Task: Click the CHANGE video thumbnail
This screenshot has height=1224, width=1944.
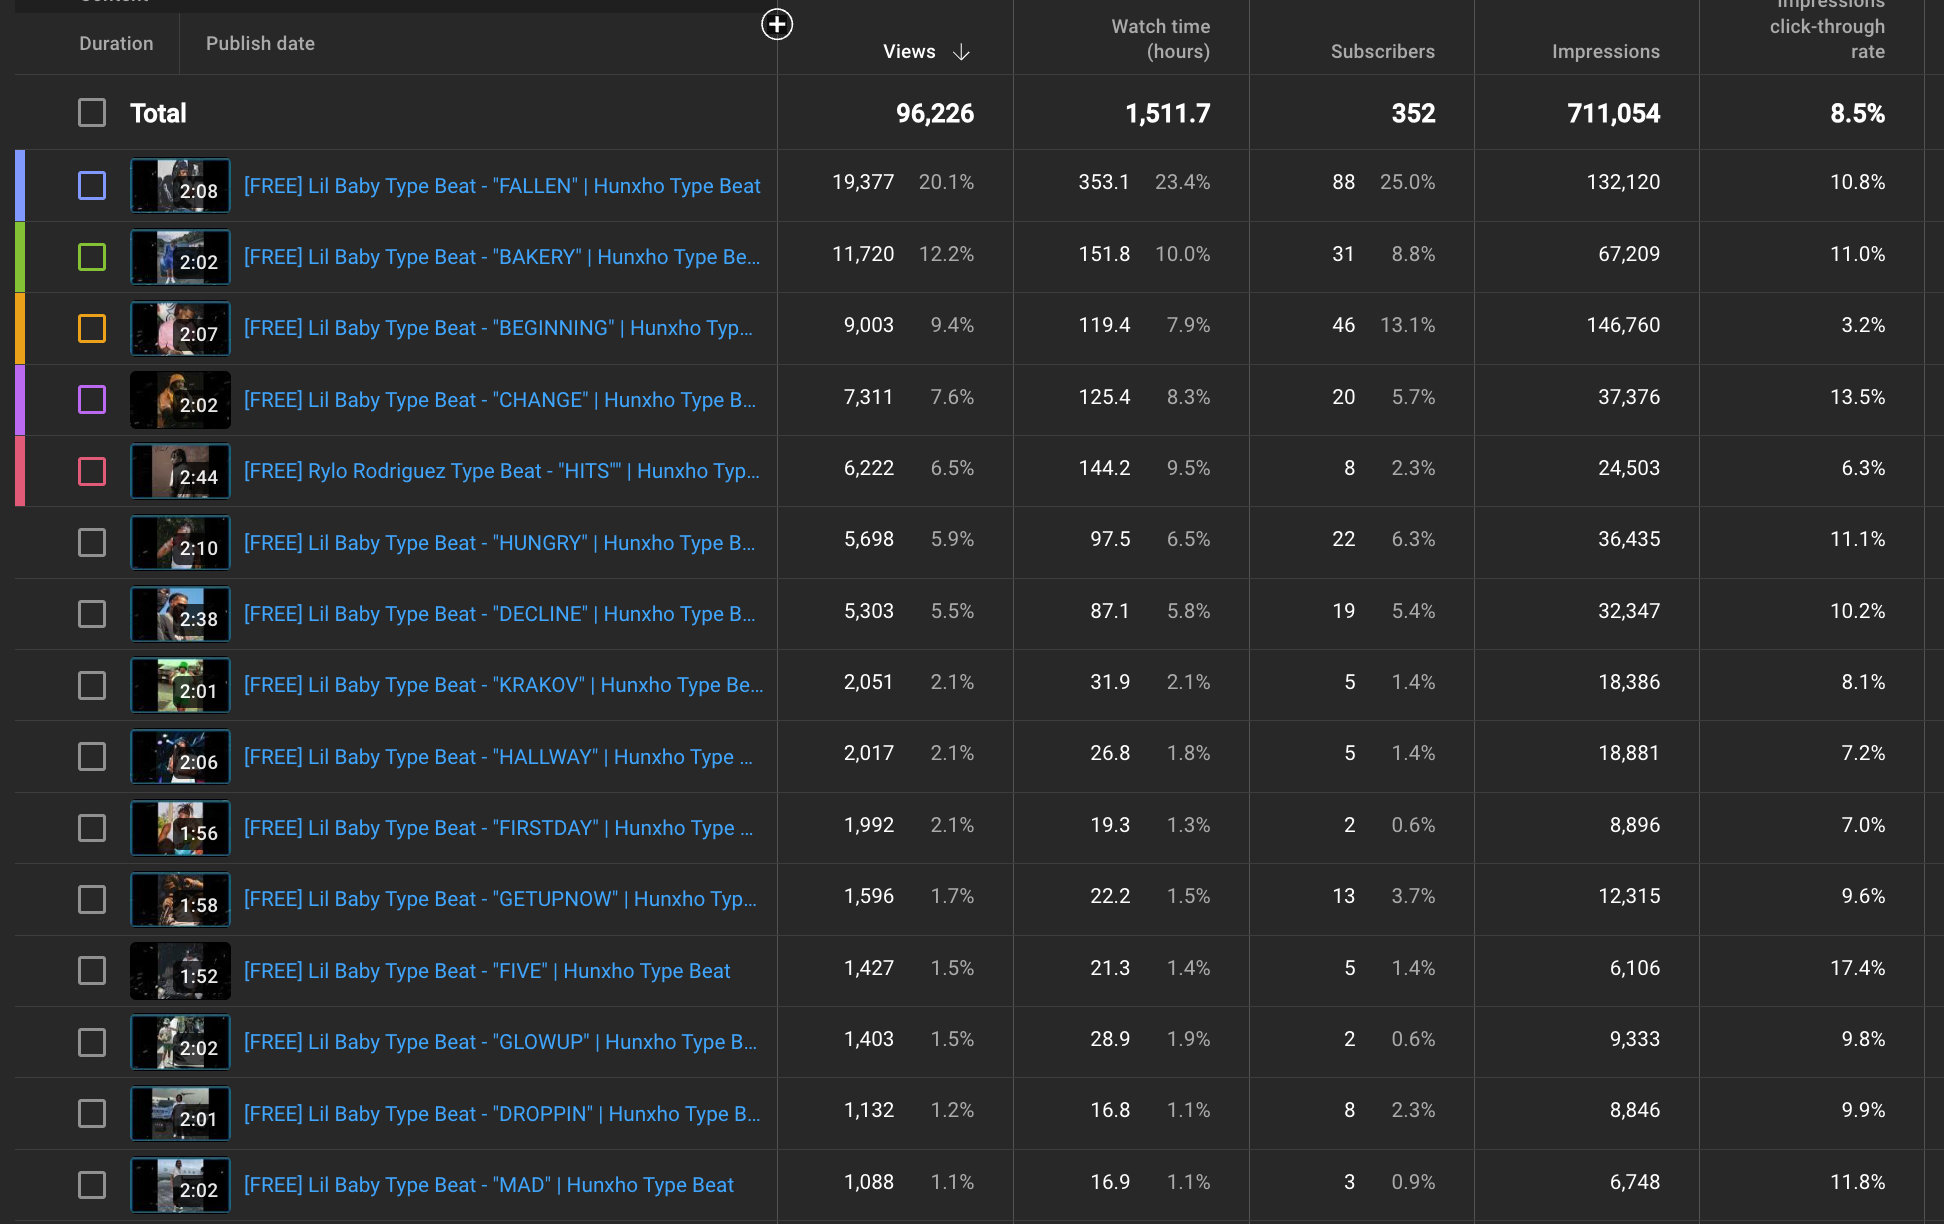Action: (180, 400)
